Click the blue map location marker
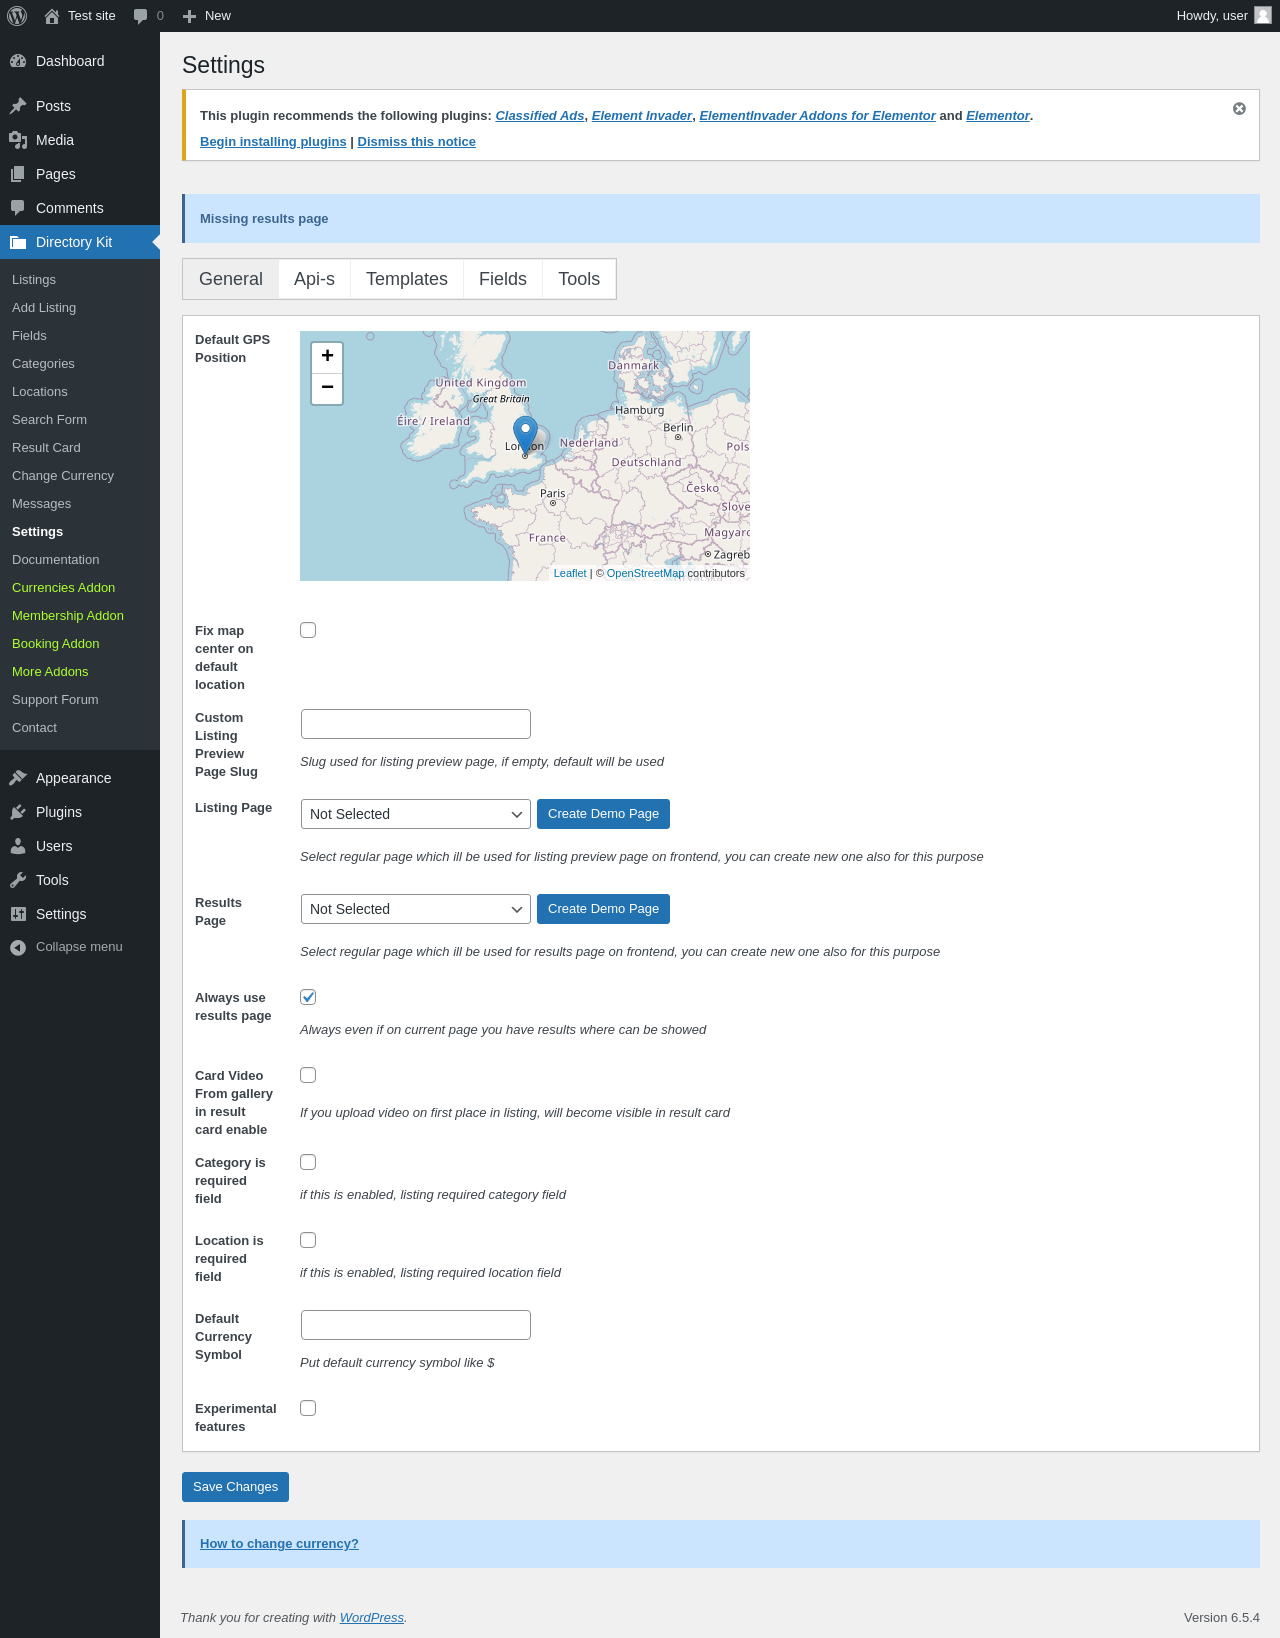The width and height of the screenshot is (1280, 1638). click(525, 435)
